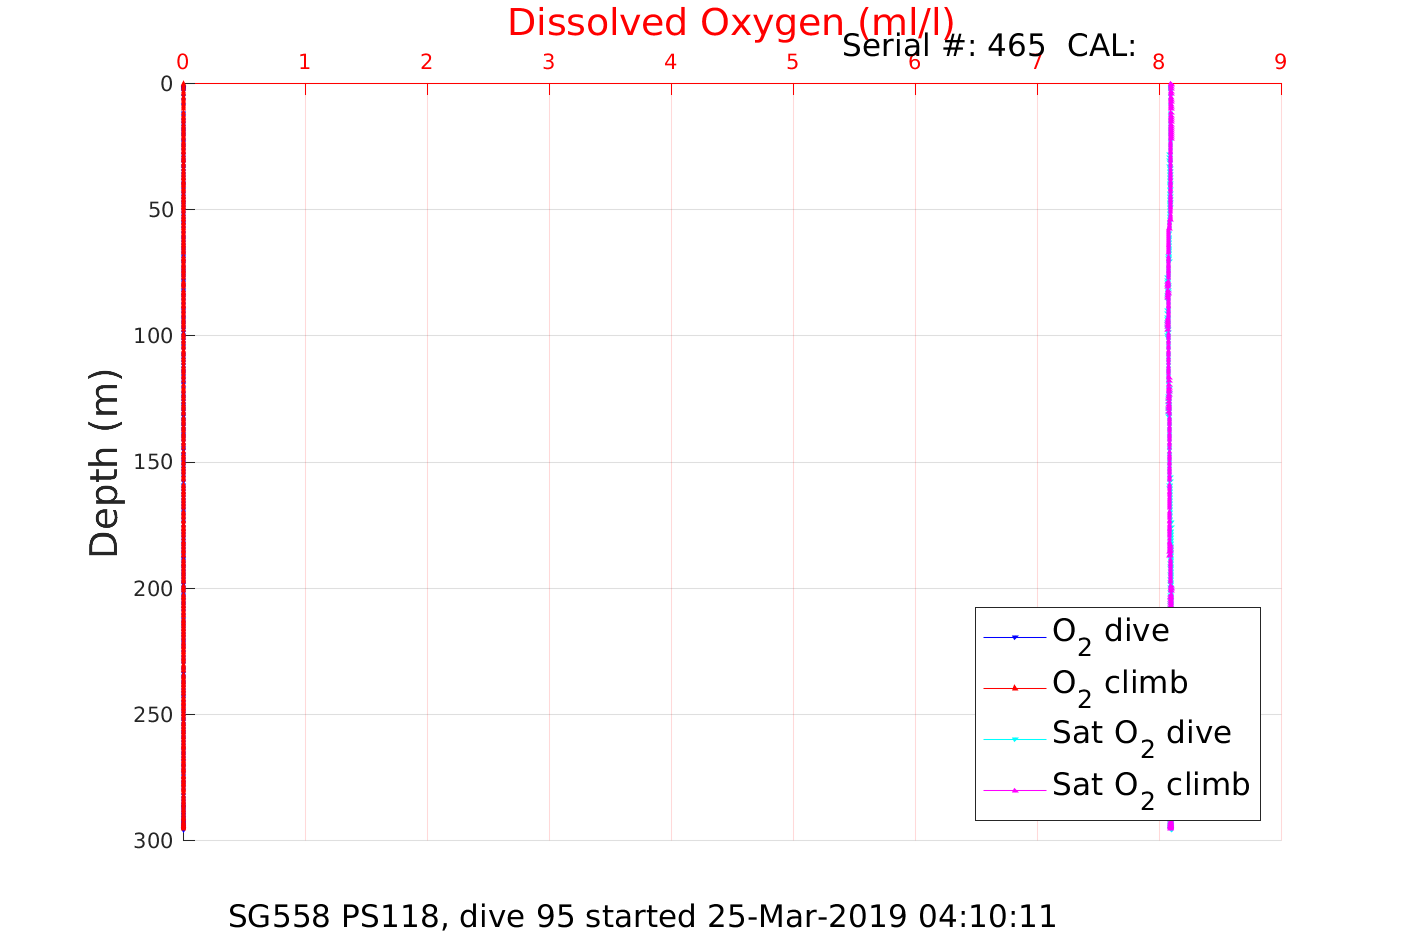Select the O2 climb legend label
This screenshot has height=945, width=1417.
[1120, 684]
